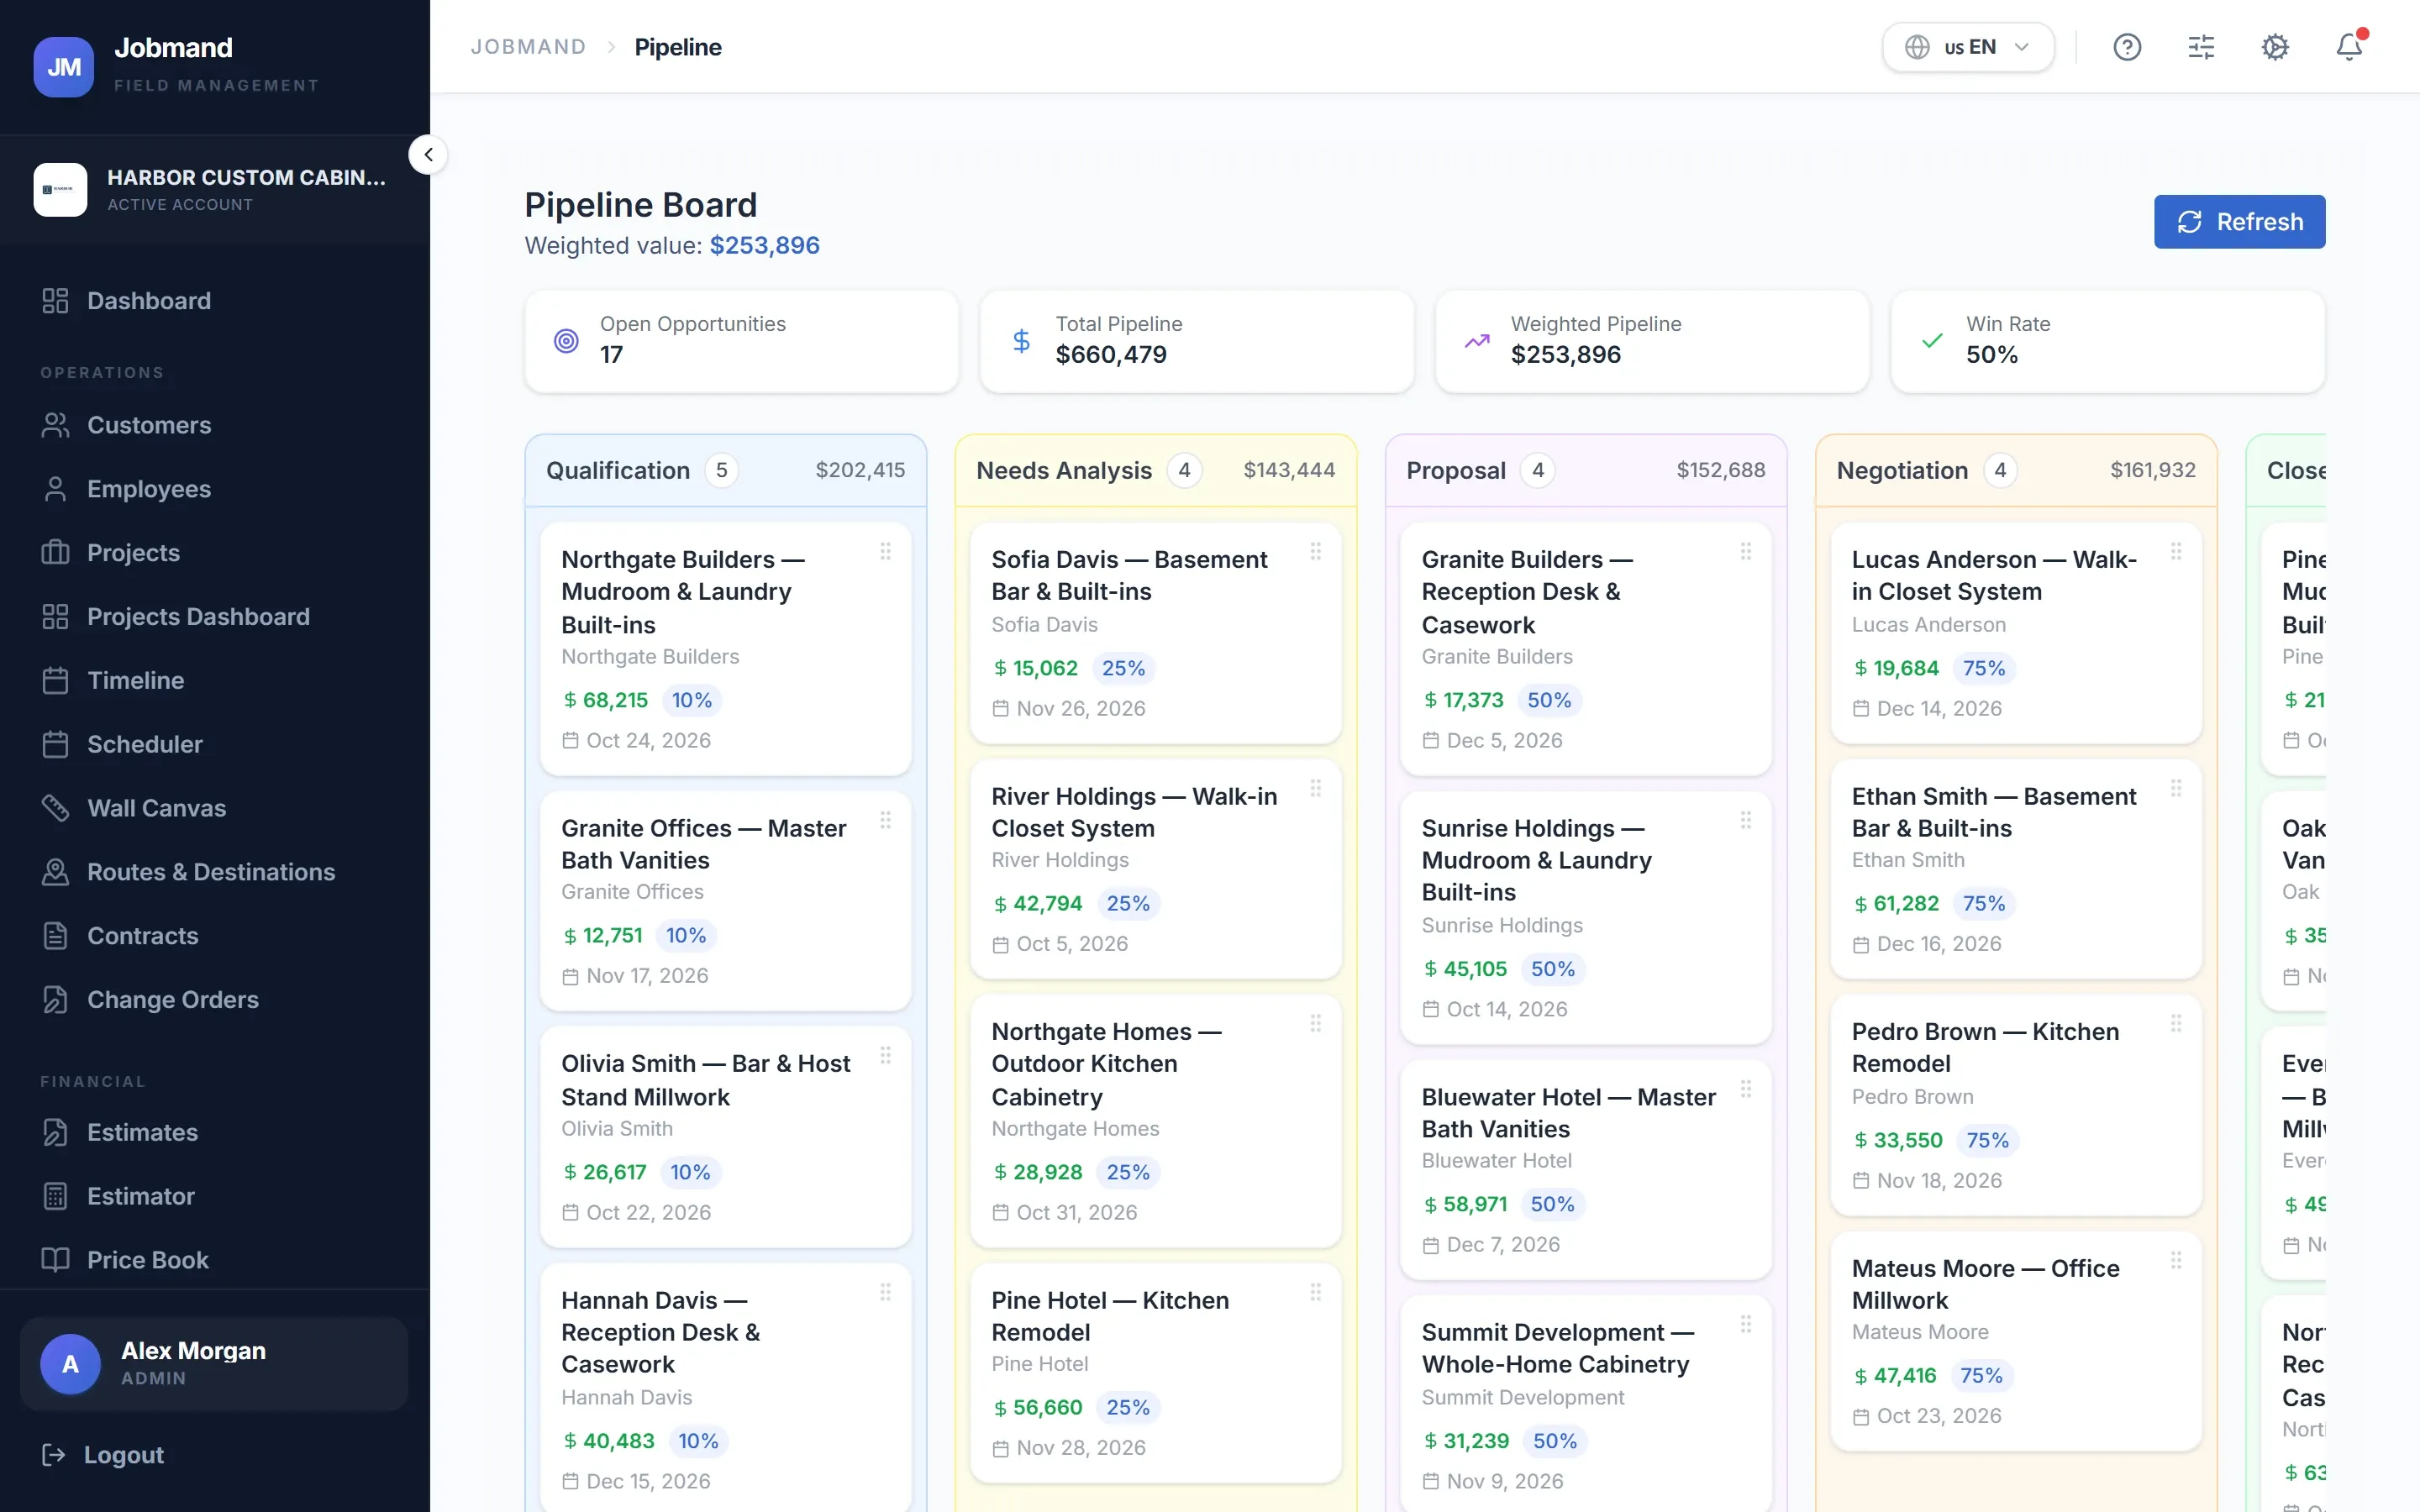Viewport: 2420px width, 1512px height.
Task: Click the Weighted value $253,896 text
Action: 672,246
